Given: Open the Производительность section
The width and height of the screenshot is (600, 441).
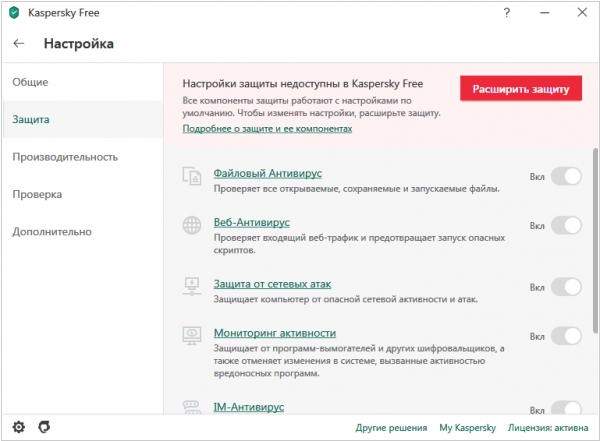Looking at the screenshot, I should [x=83, y=157].
